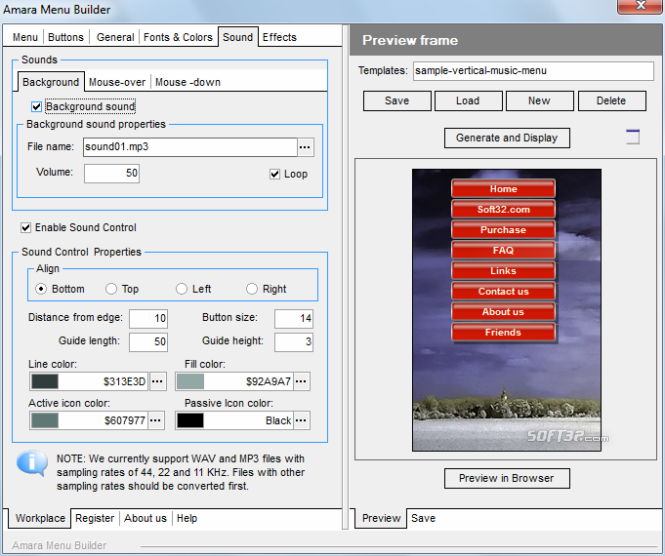Click the blue info speech-bubble icon

[32, 463]
